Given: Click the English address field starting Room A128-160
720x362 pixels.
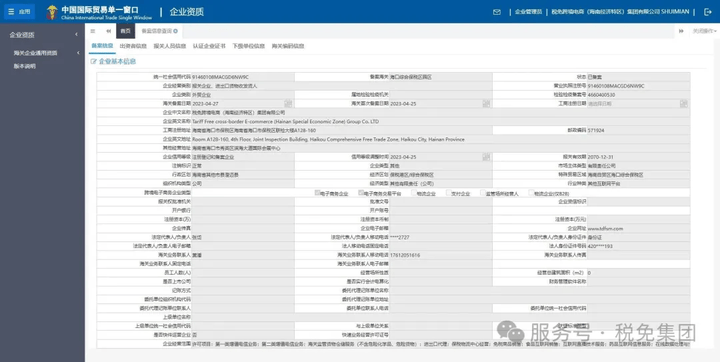Looking at the screenshot, I should click(x=440, y=139).
